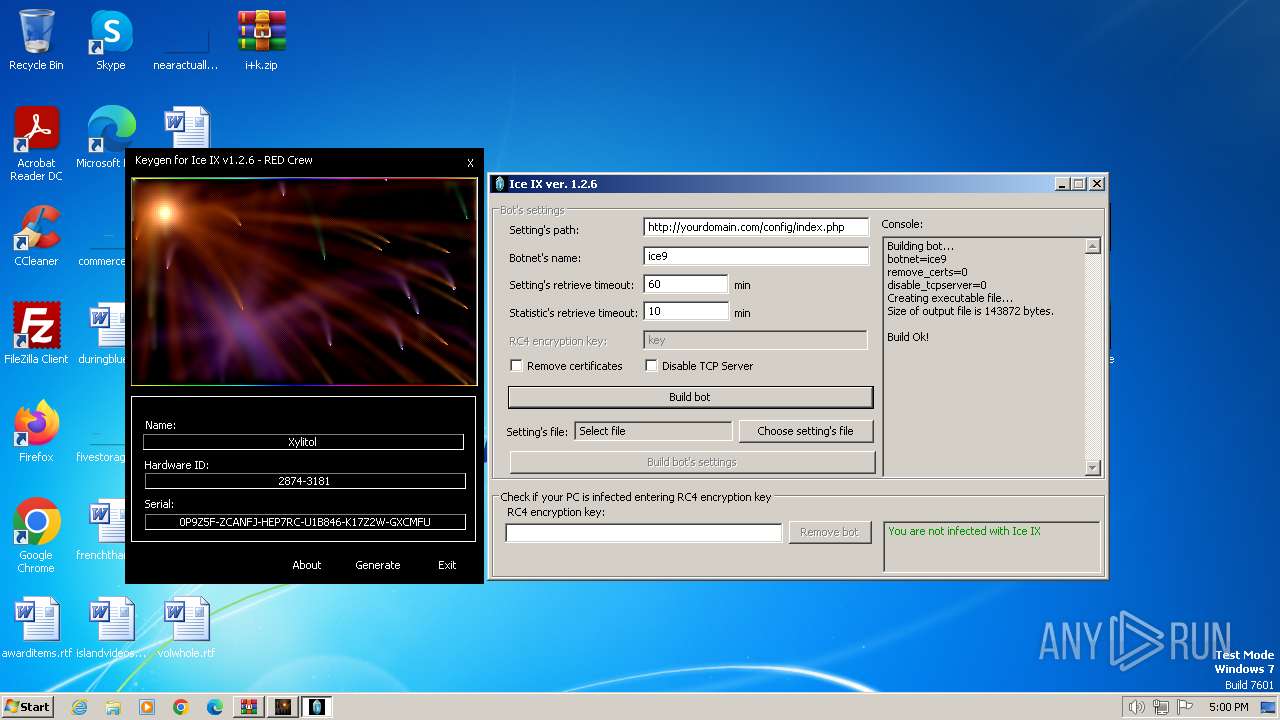Select the fivestorag desktop file
The image size is (1280, 720).
pyautogui.click(x=101, y=432)
